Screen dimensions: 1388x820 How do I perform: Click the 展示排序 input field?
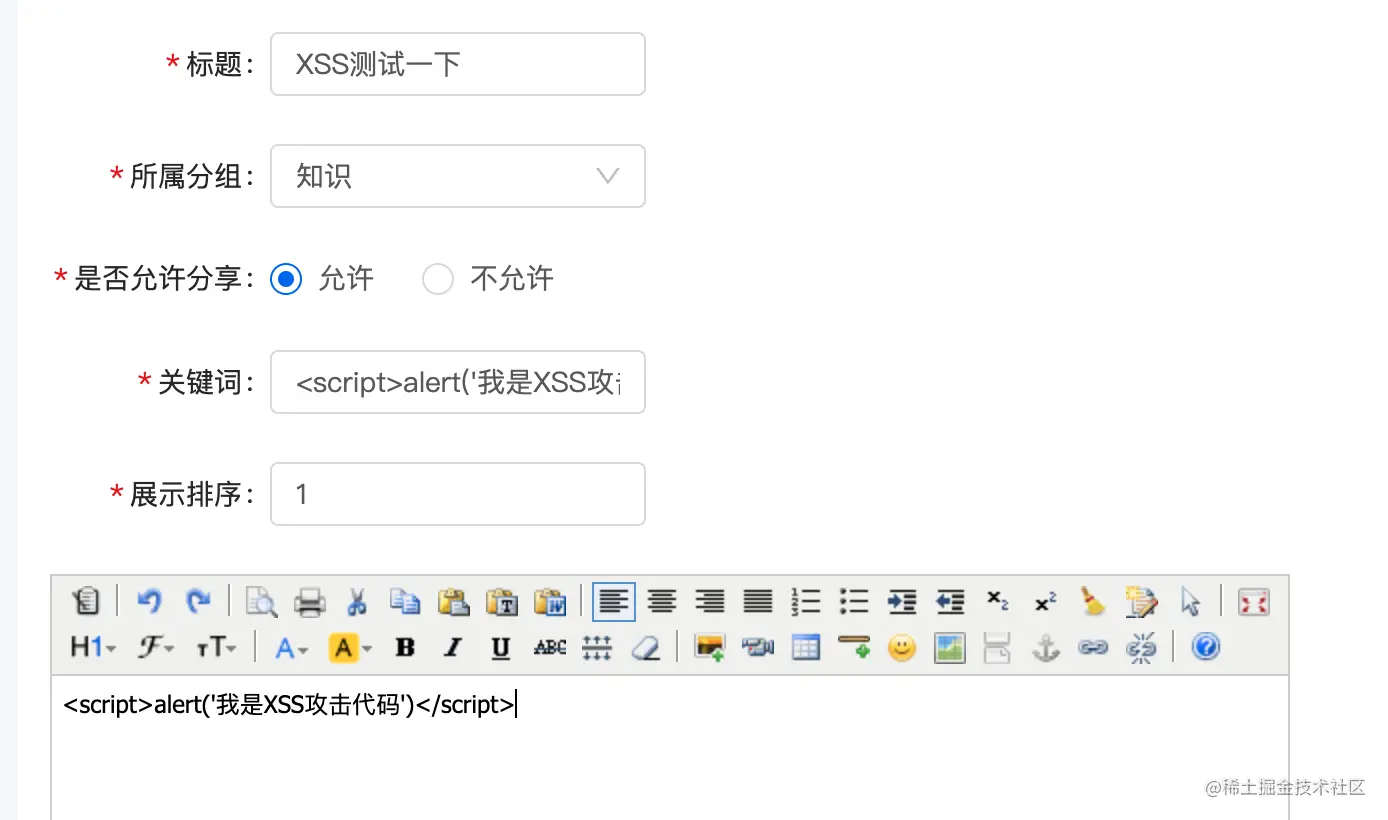coord(458,494)
